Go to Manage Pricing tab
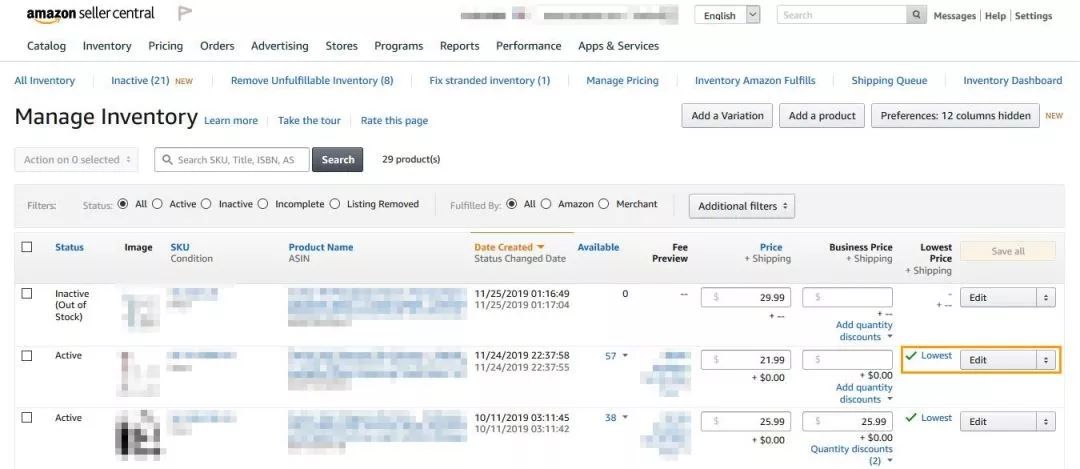Image resolution: width=1080 pixels, height=469 pixels. click(x=622, y=81)
